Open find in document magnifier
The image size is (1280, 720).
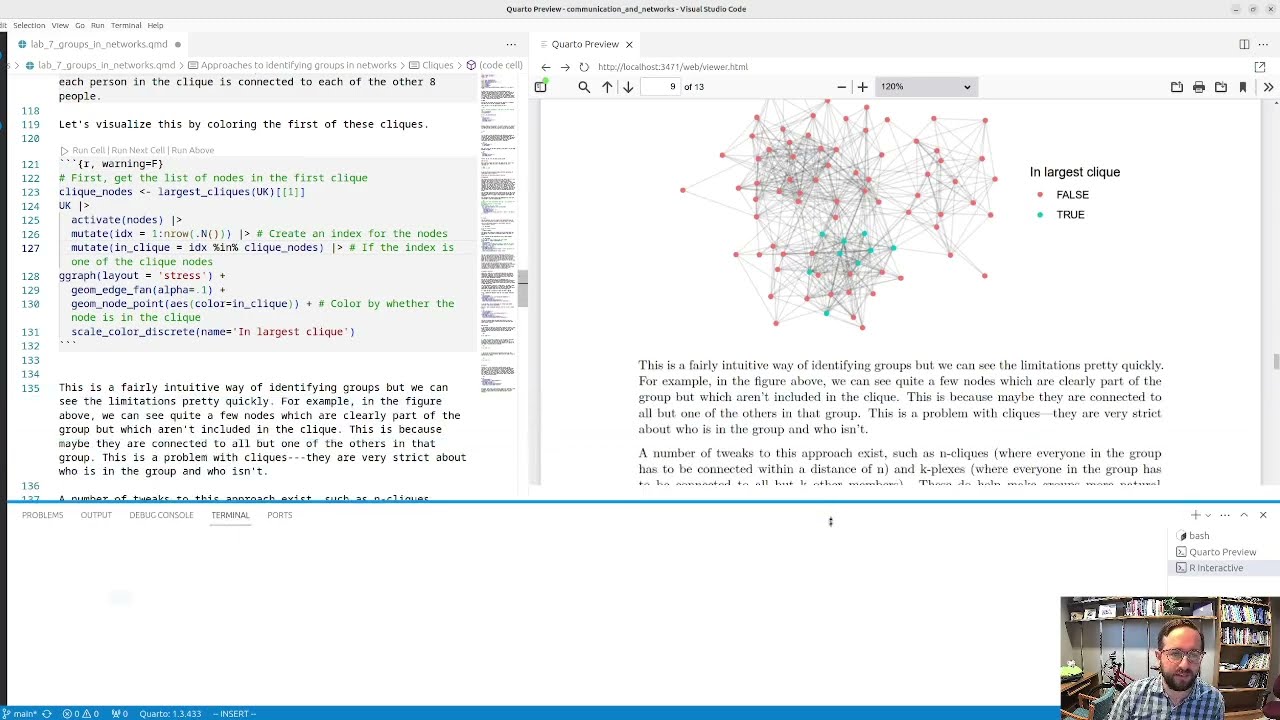click(x=584, y=87)
